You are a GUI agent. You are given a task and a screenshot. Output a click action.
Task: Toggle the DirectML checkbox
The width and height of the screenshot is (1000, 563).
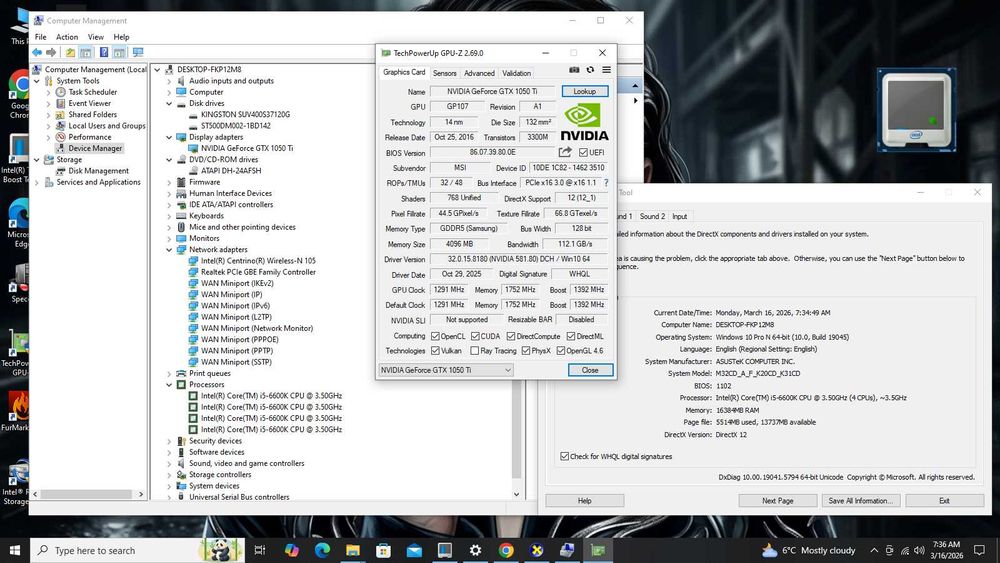point(571,336)
